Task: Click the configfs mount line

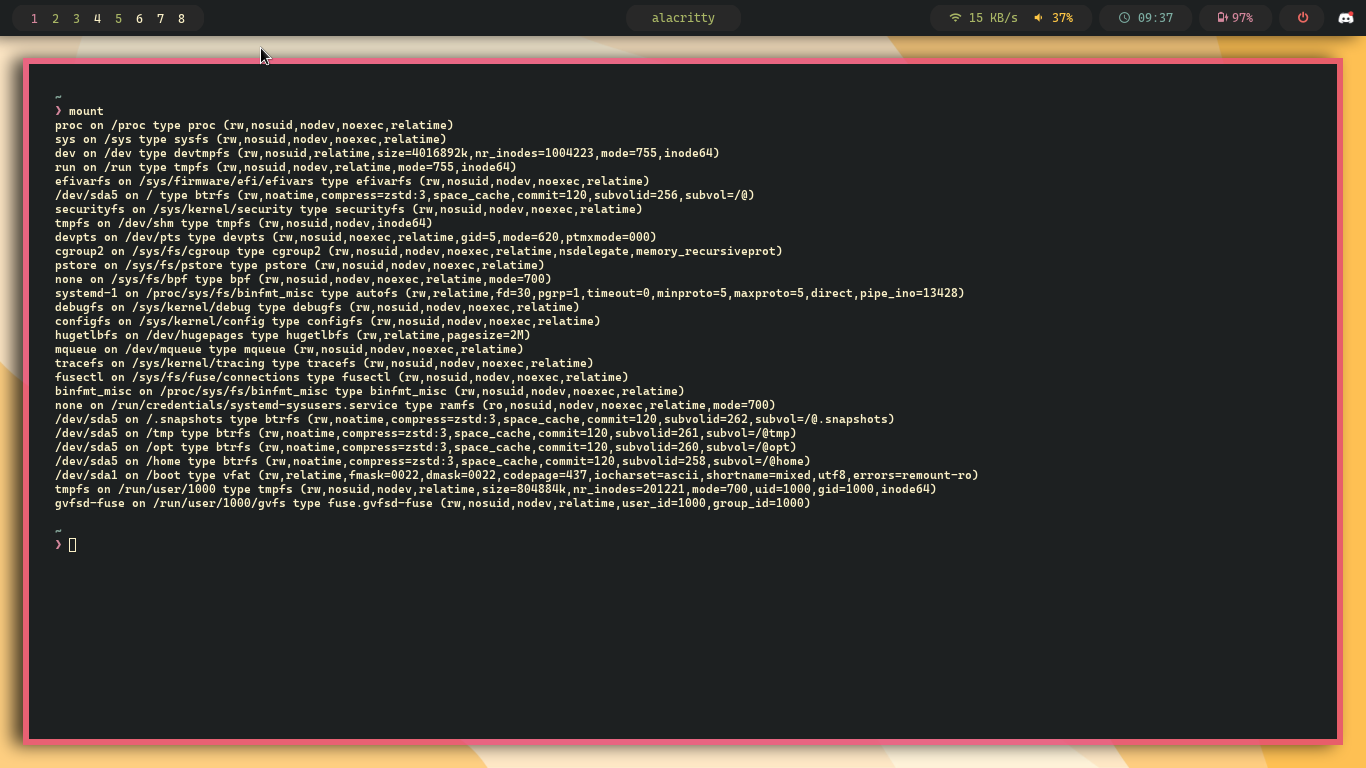Action: click(x=328, y=321)
